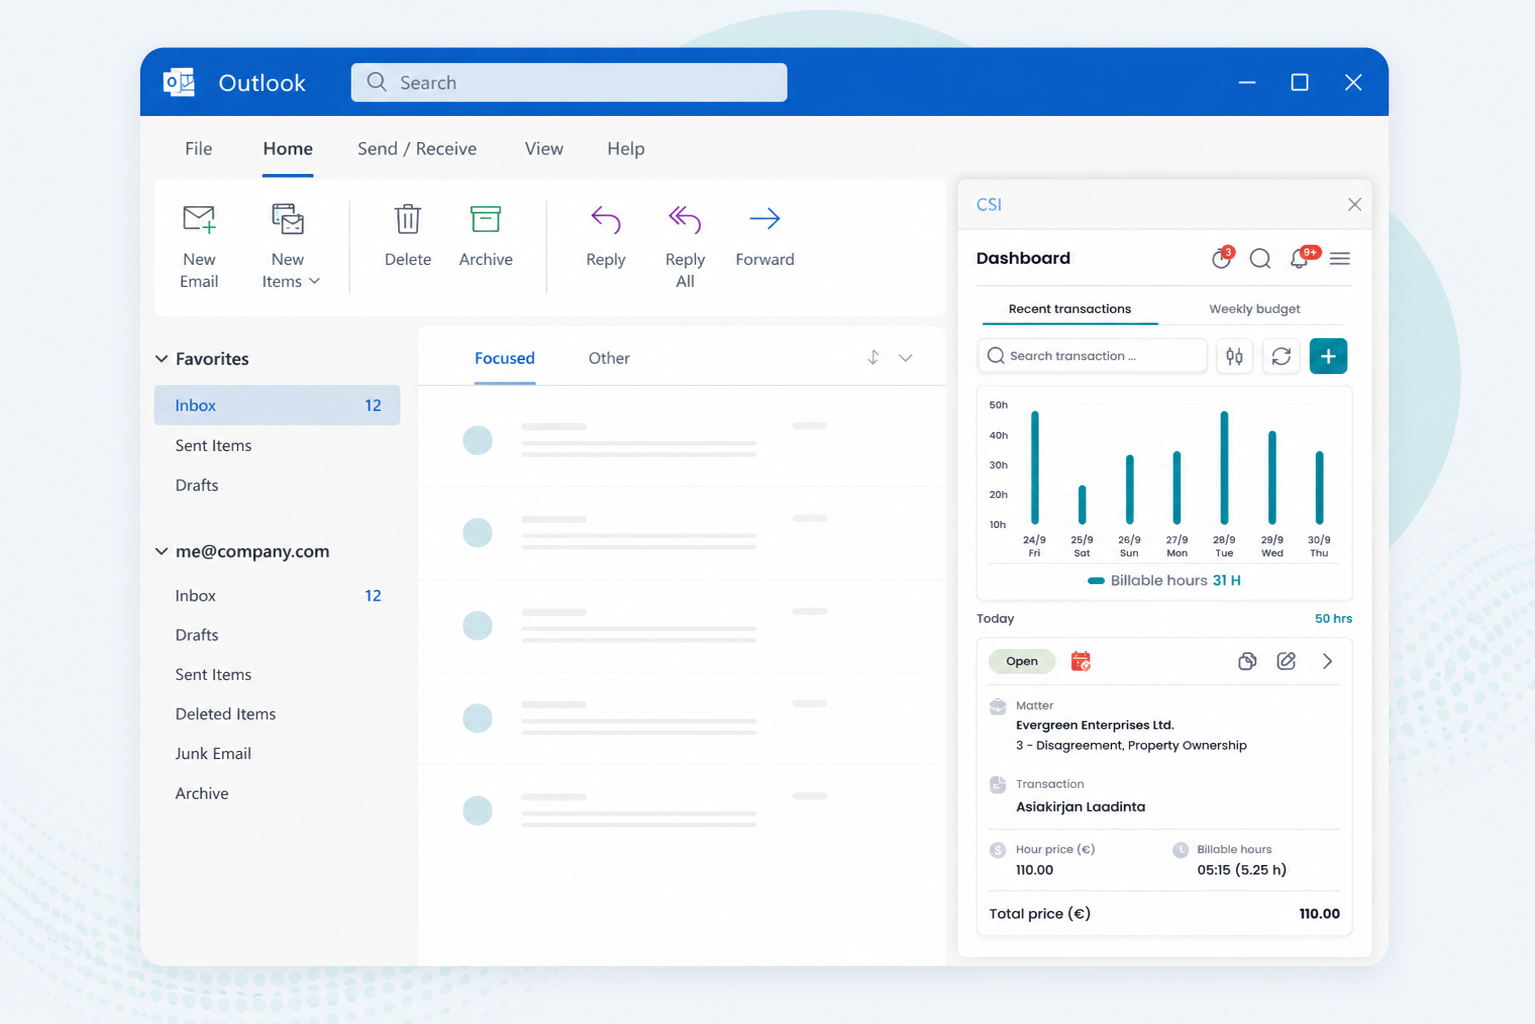This screenshot has width=1535, height=1024.
Task: Refresh the recent transactions list
Action: click(x=1281, y=356)
